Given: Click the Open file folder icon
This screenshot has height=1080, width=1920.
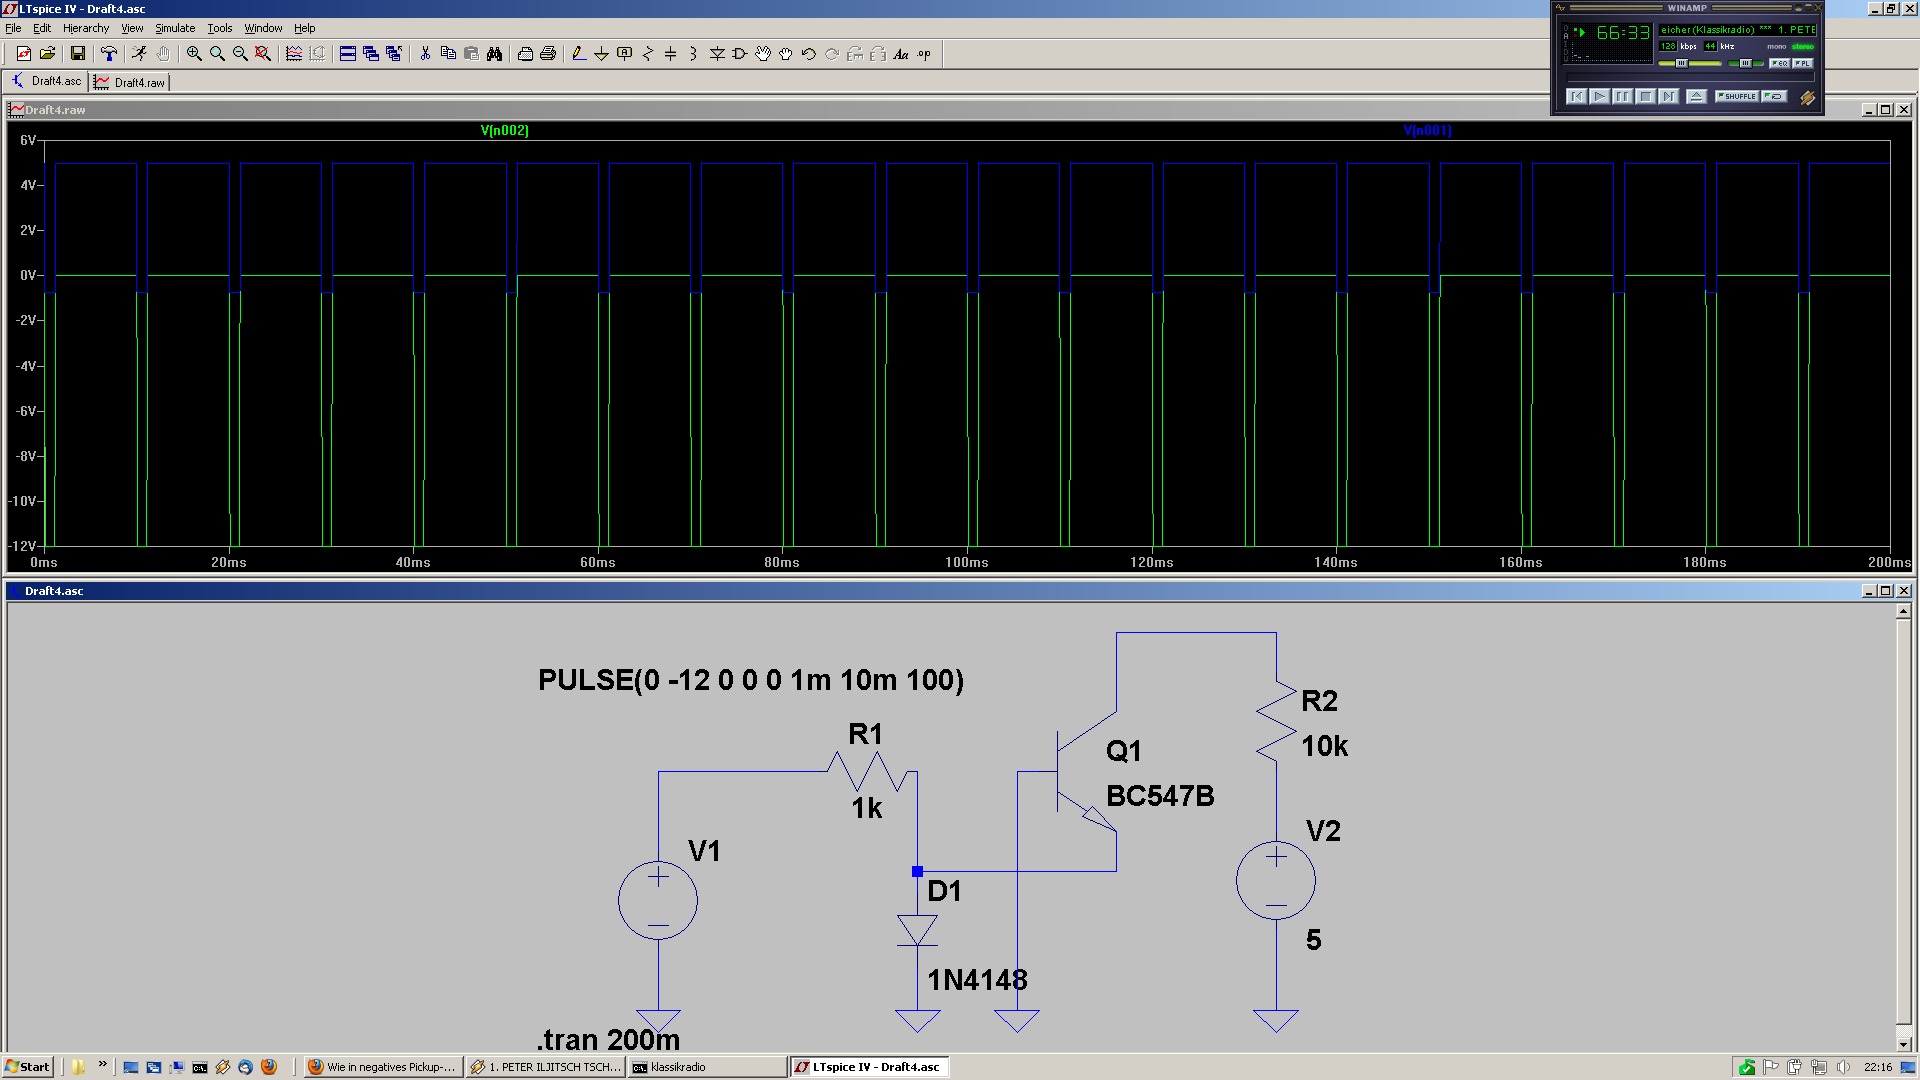Looking at the screenshot, I should (47, 54).
